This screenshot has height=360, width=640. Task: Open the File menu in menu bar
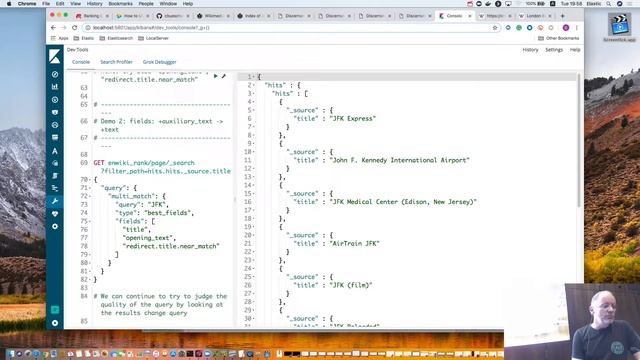click(x=46, y=4)
